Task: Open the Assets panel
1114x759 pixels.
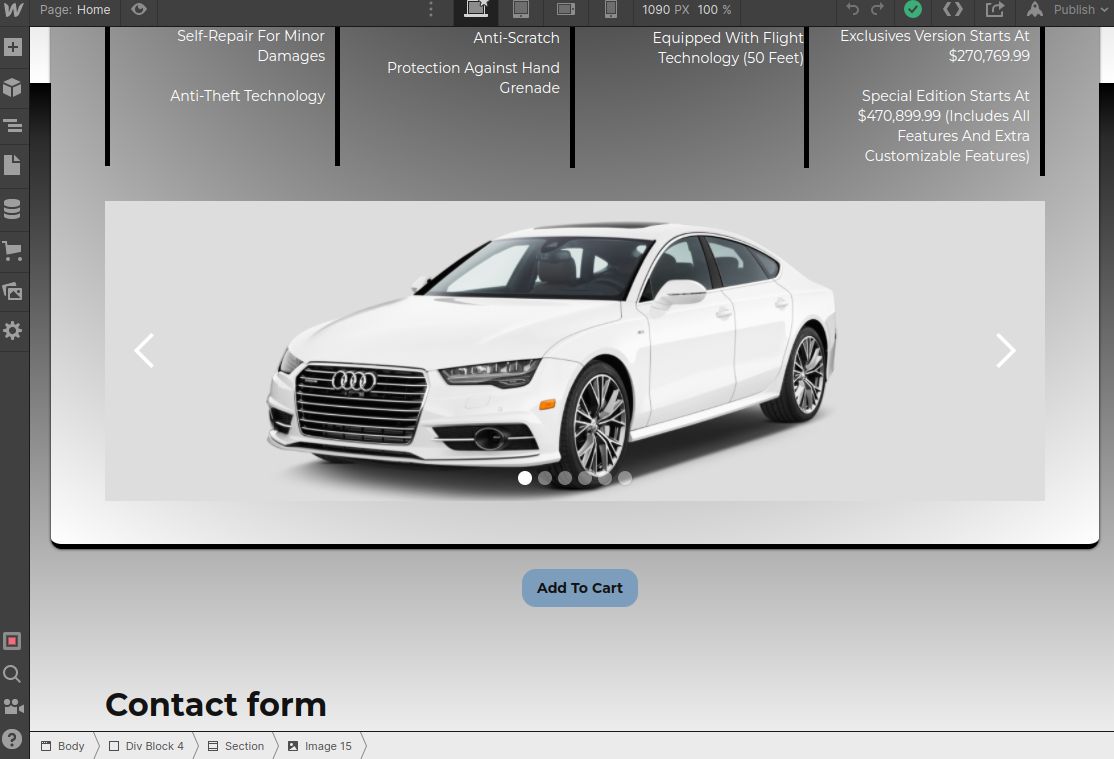Action: [x=13, y=291]
